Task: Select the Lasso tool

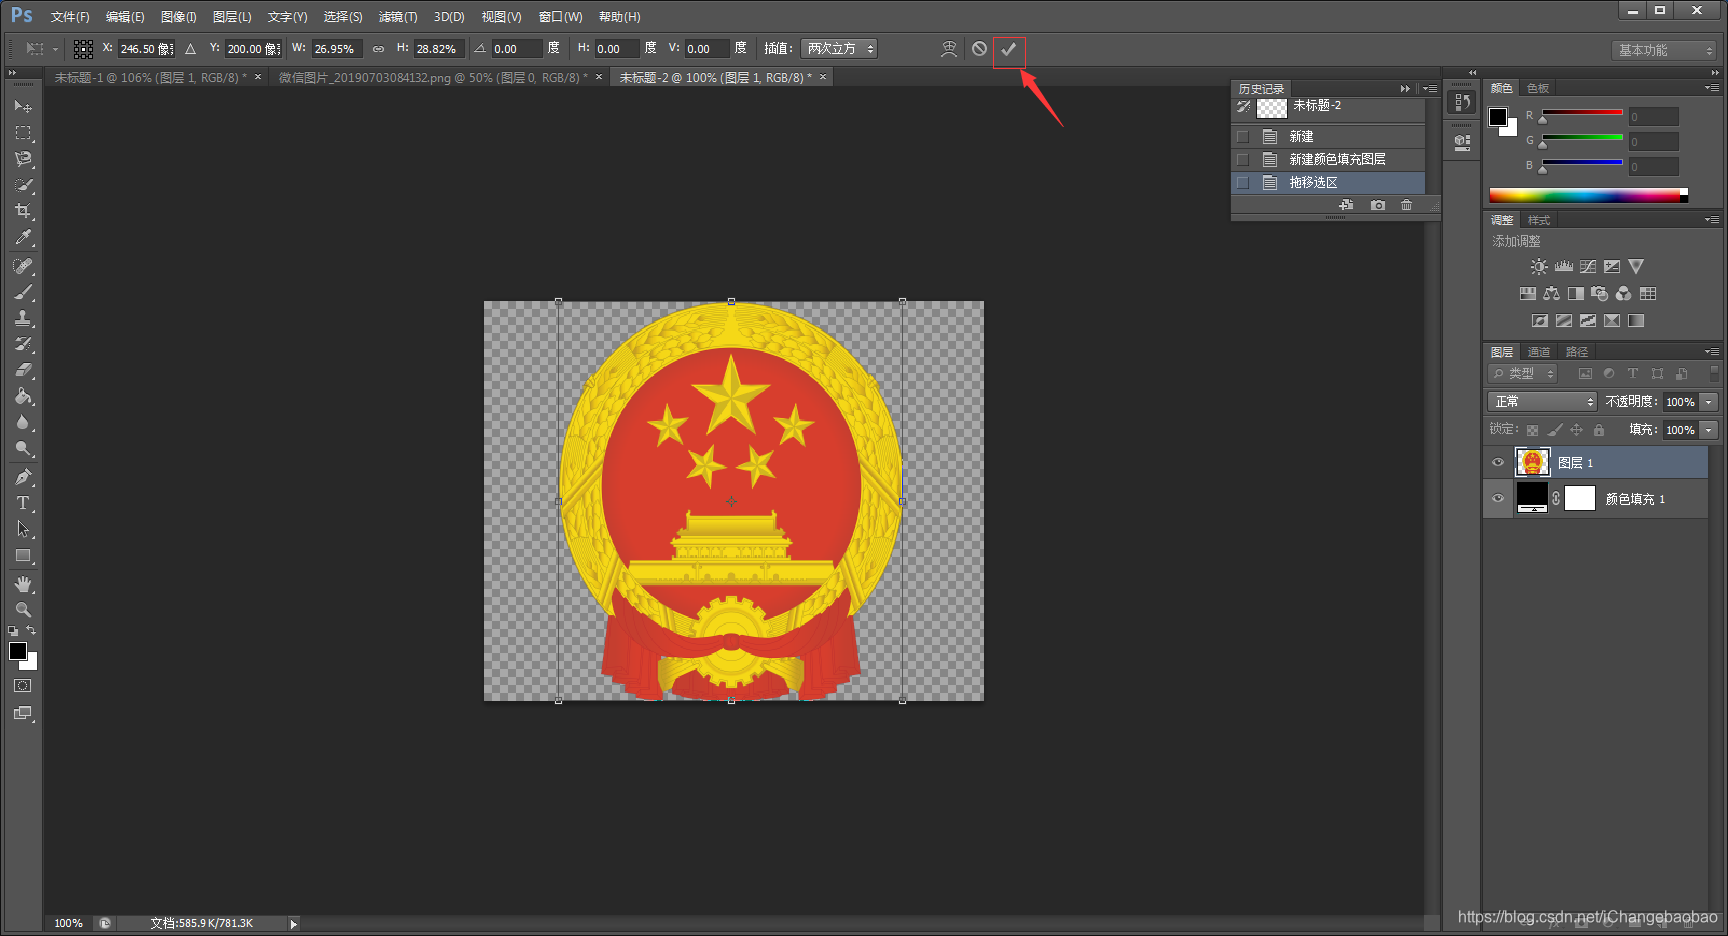Action: pos(23,159)
